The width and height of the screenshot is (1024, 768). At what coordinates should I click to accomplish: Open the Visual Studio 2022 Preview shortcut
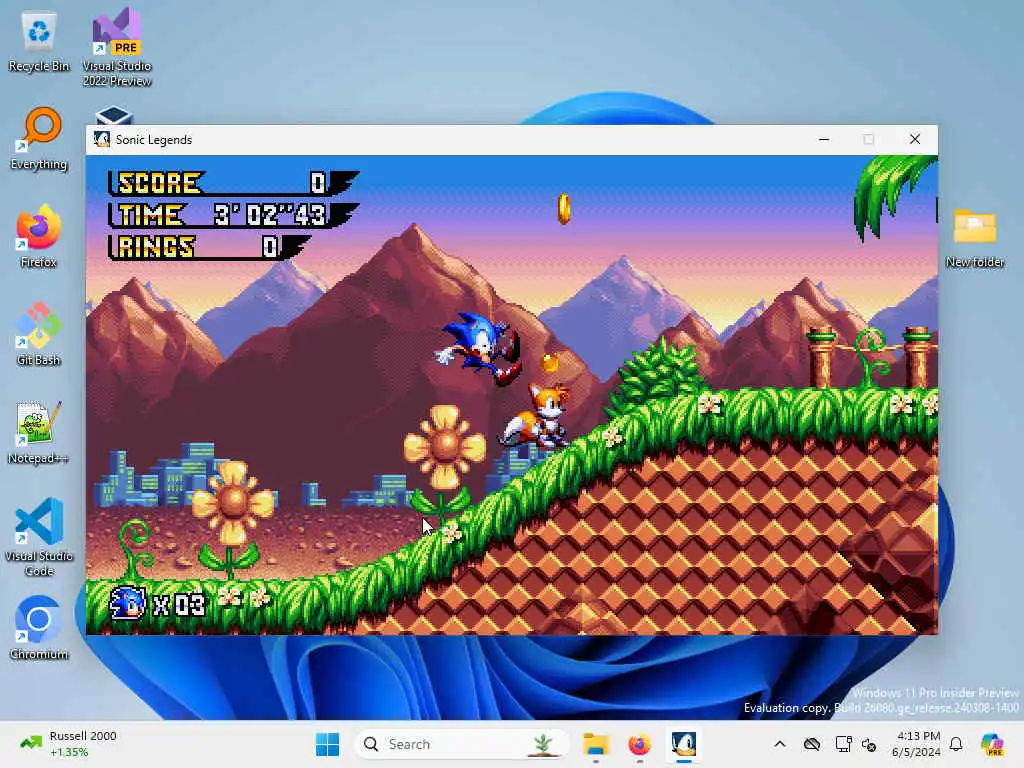click(x=117, y=47)
